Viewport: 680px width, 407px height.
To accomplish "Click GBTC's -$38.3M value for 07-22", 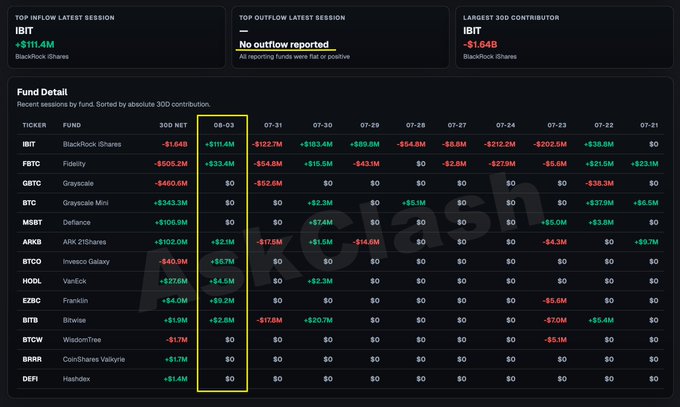I will point(599,183).
